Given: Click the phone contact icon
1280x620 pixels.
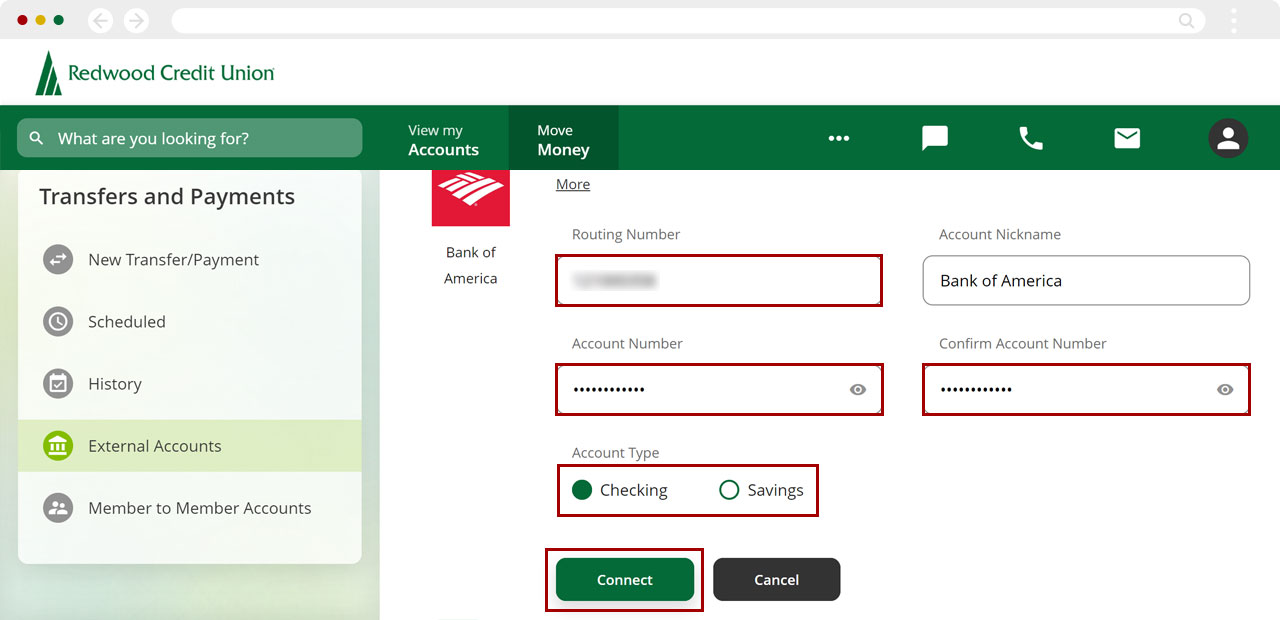Looking at the screenshot, I should coord(1031,138).
